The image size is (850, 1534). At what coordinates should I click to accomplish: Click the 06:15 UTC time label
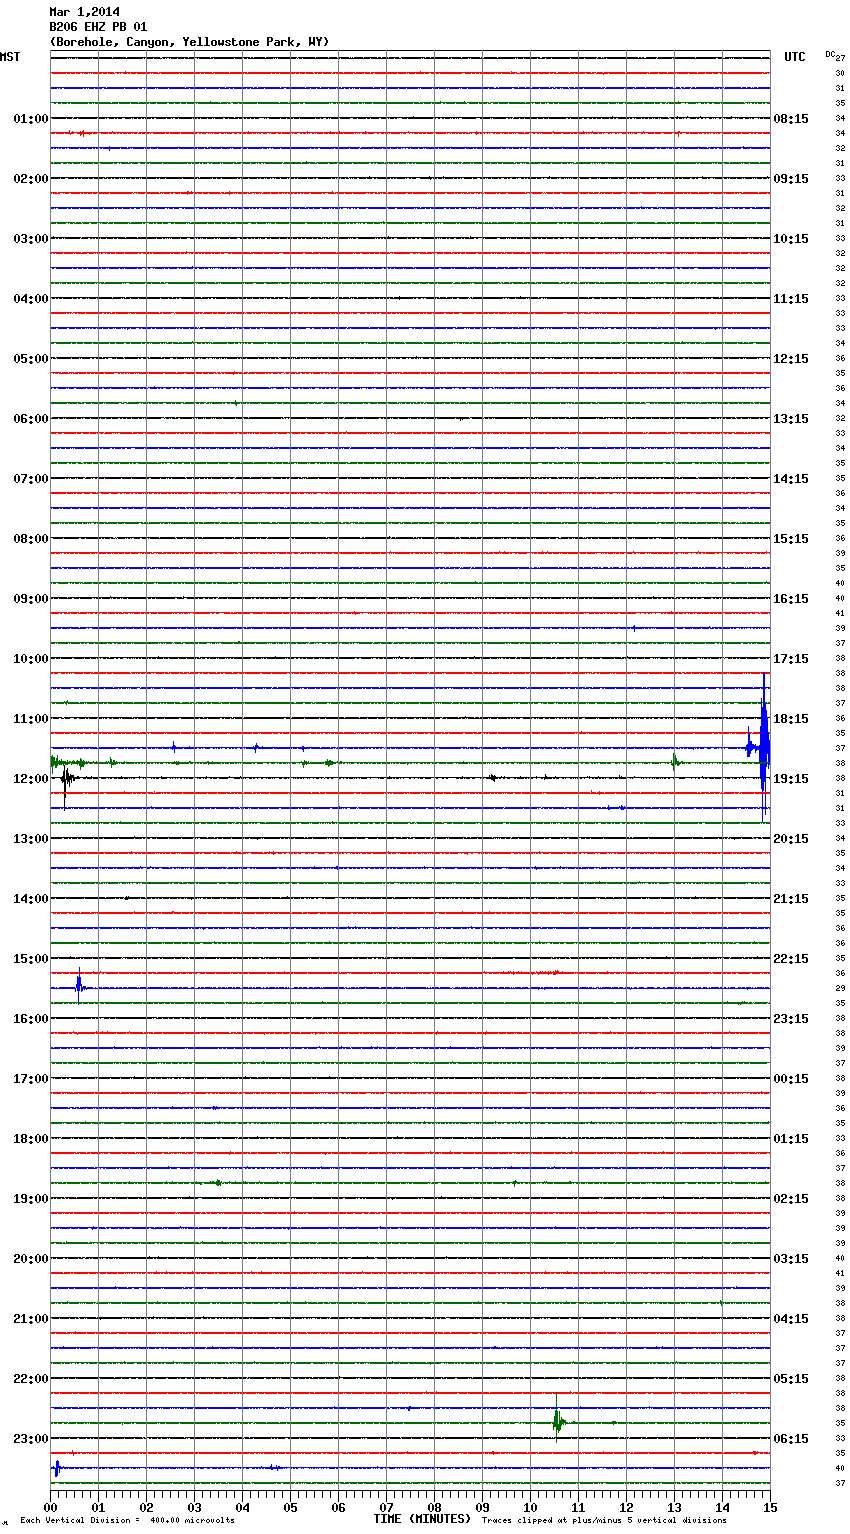[791, 1439]
